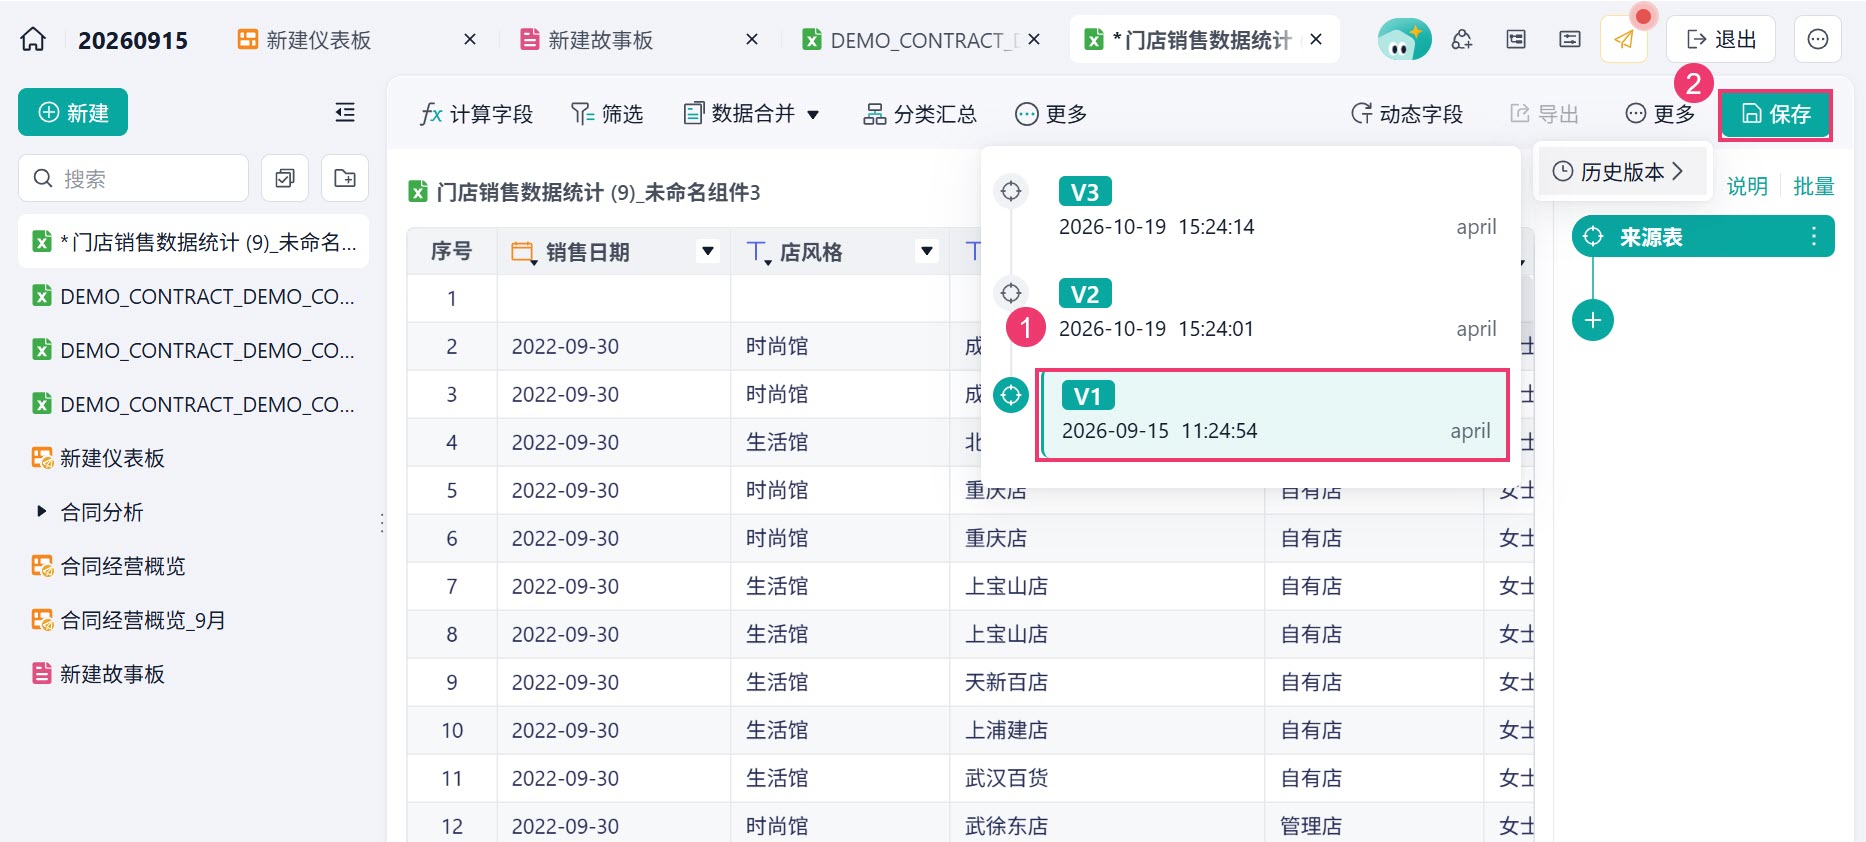1866x842 pixels.
Task: Click the 导出 toolbar item
Action: click(1544, 114)
